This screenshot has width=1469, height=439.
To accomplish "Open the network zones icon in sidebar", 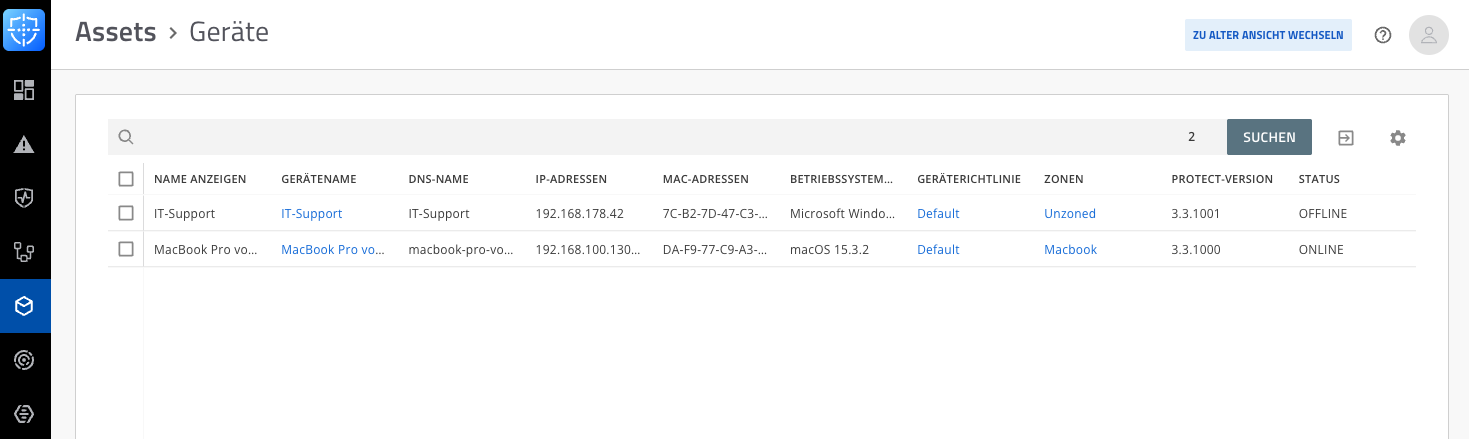I will [x=25, y=252].
